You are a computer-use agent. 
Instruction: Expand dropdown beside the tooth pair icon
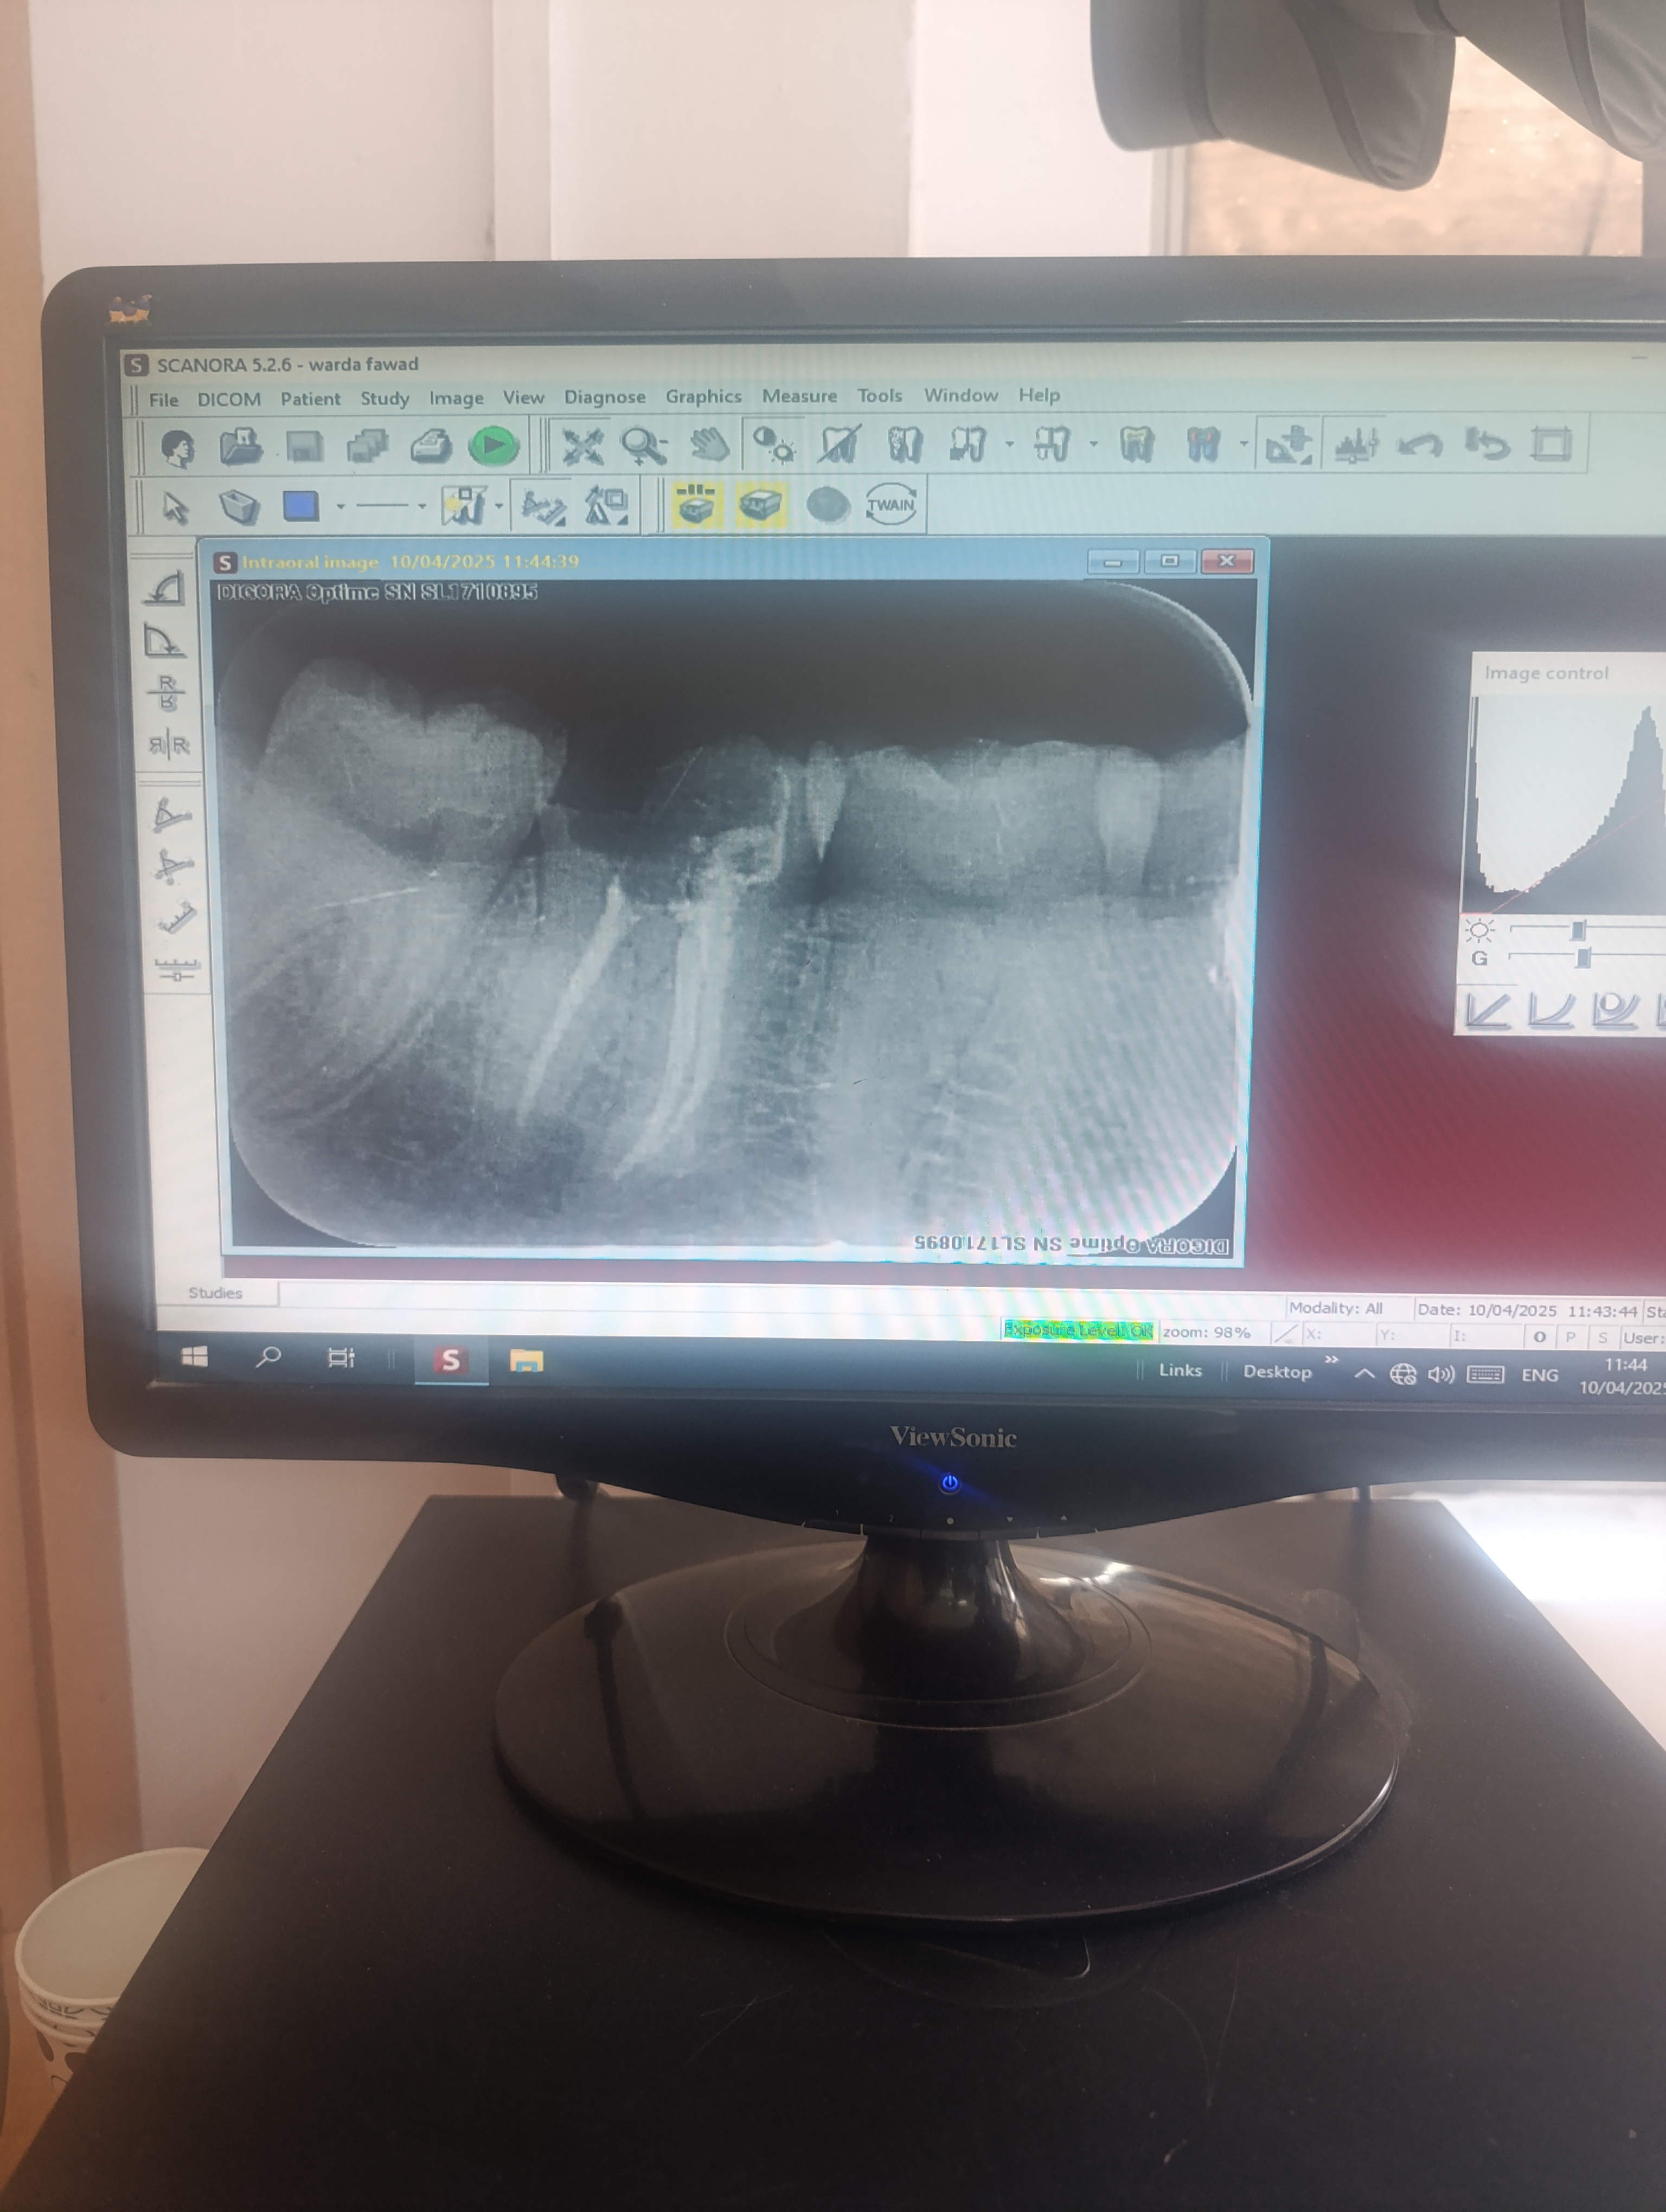point(1010,444)
